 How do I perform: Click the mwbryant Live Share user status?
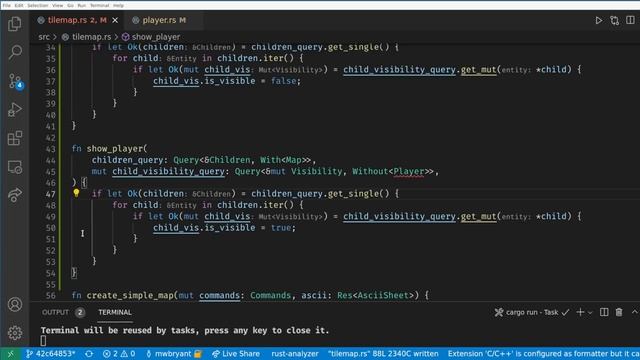[x=174, y=354]
